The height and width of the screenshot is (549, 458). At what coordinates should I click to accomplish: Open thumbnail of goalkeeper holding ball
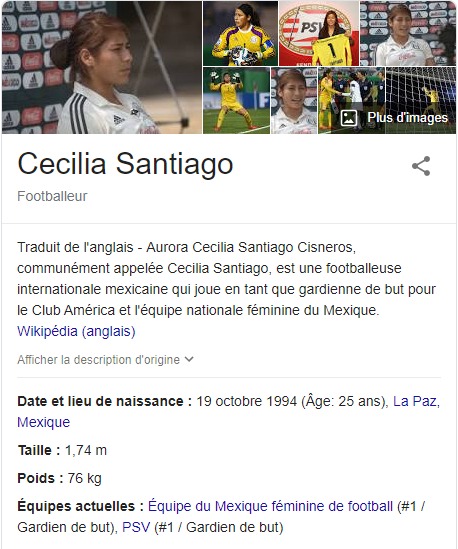coord(241,34)
